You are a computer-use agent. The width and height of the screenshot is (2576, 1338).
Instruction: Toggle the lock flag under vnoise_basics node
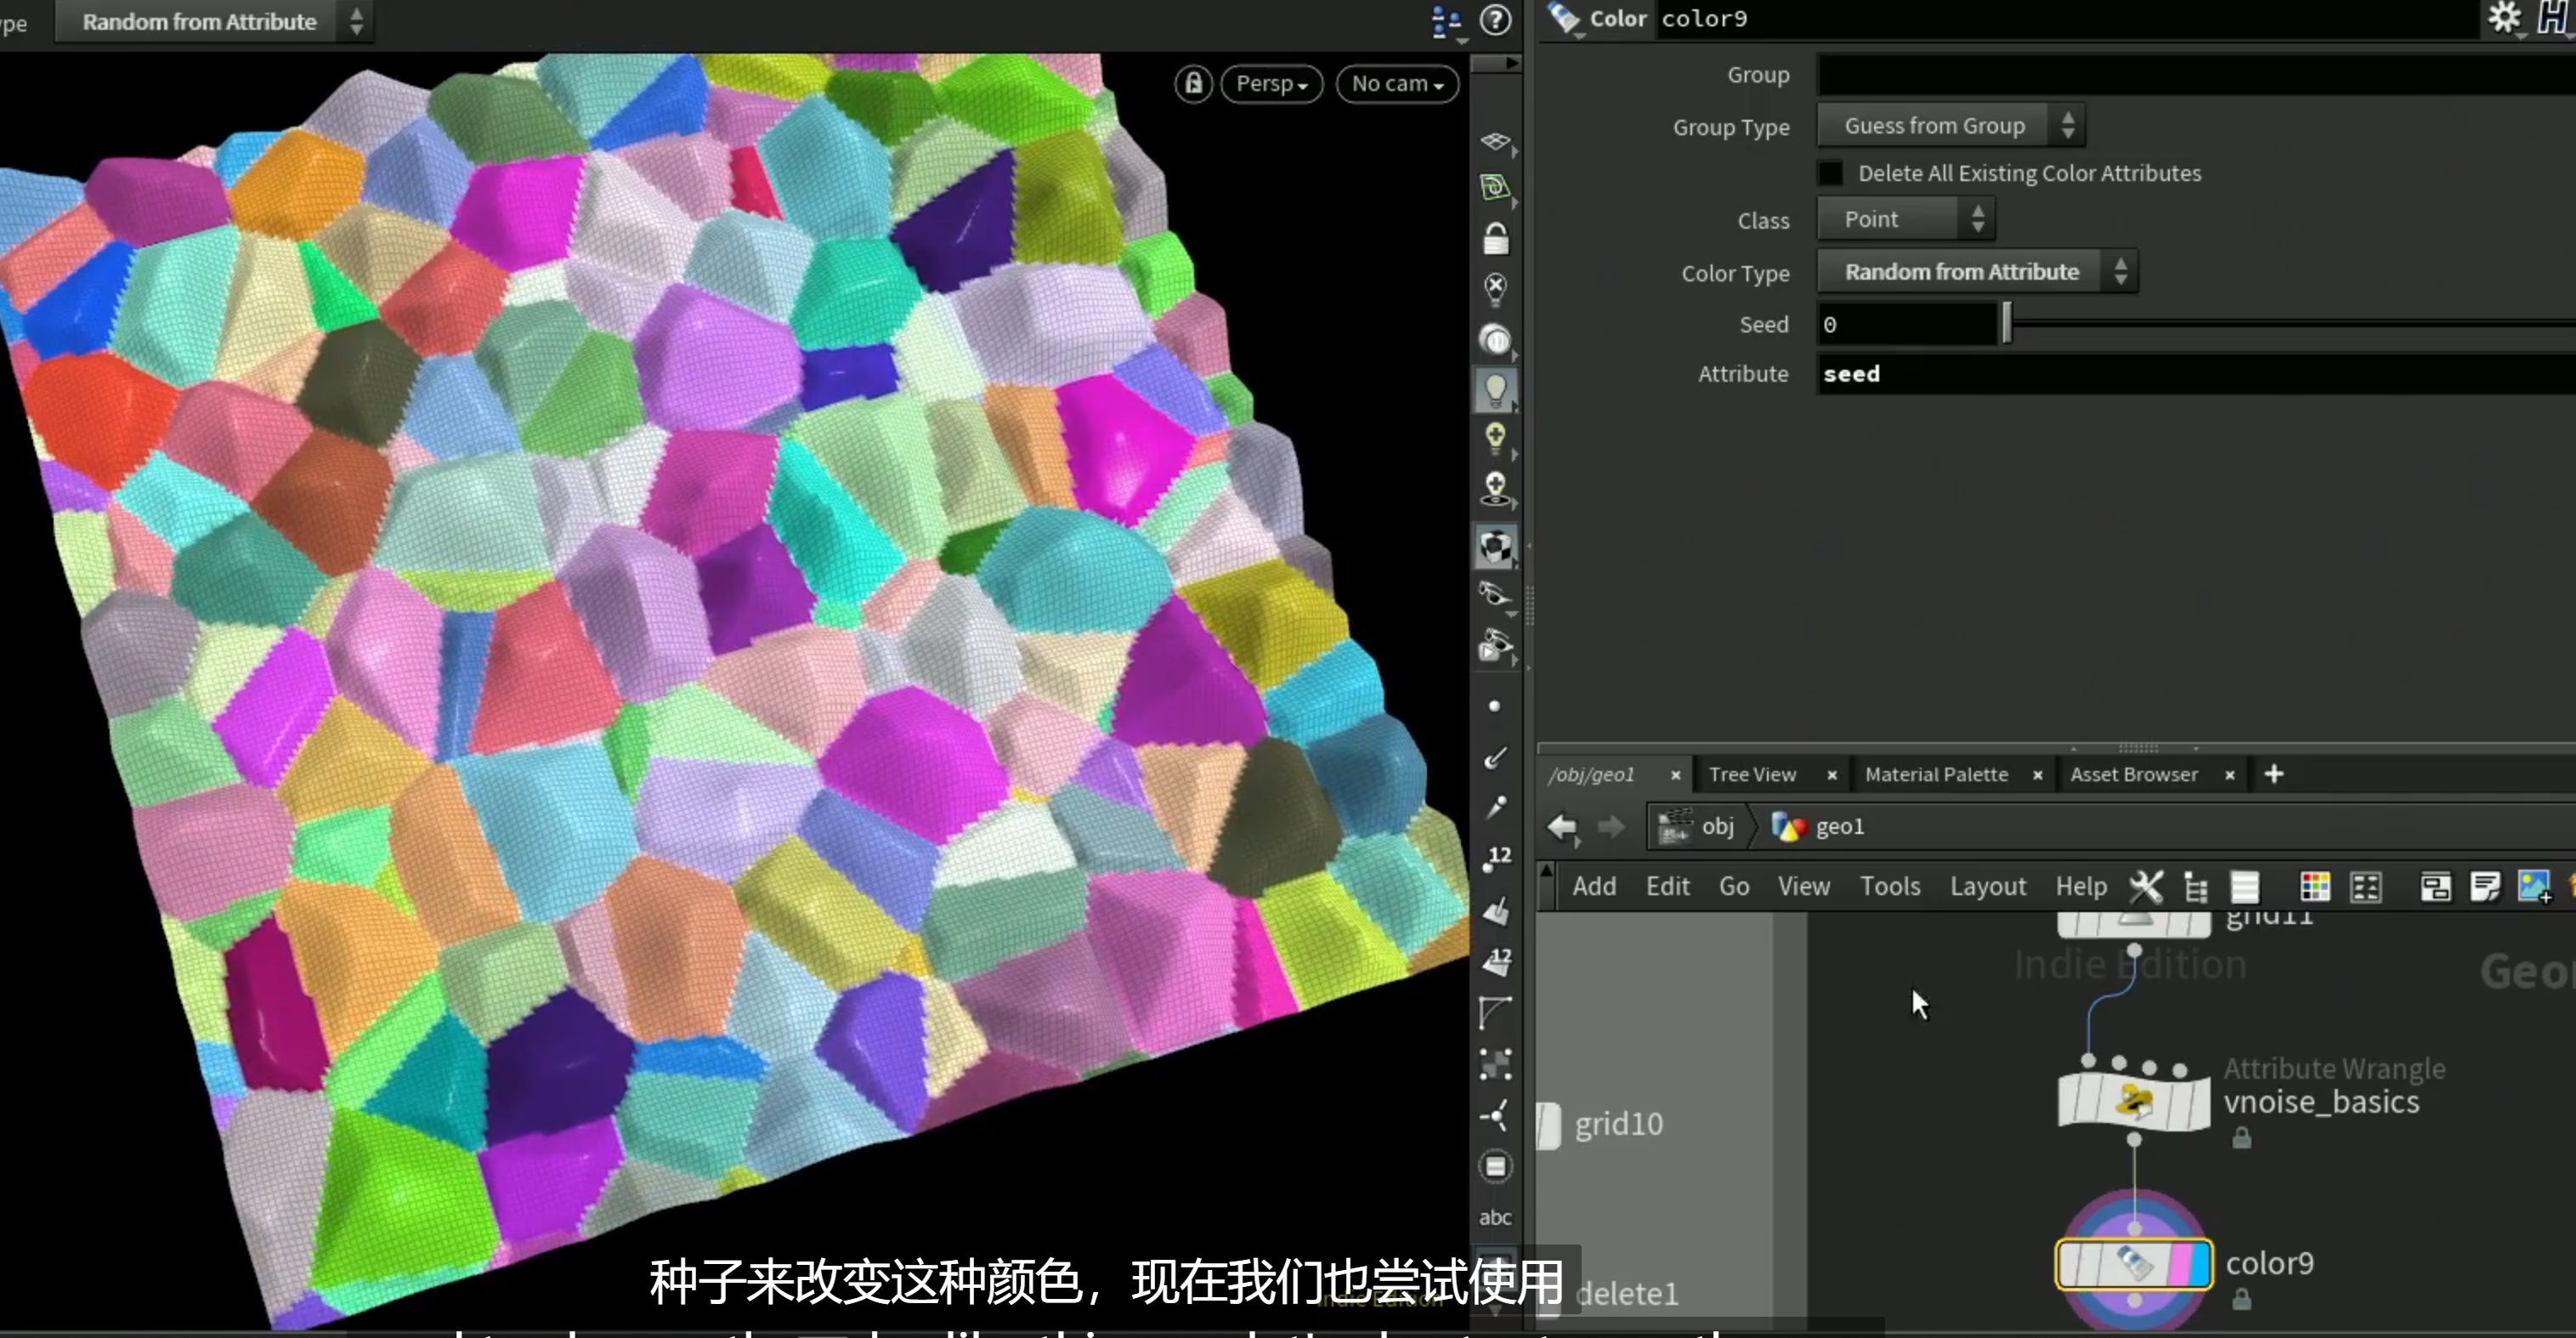(2242, 1137)
